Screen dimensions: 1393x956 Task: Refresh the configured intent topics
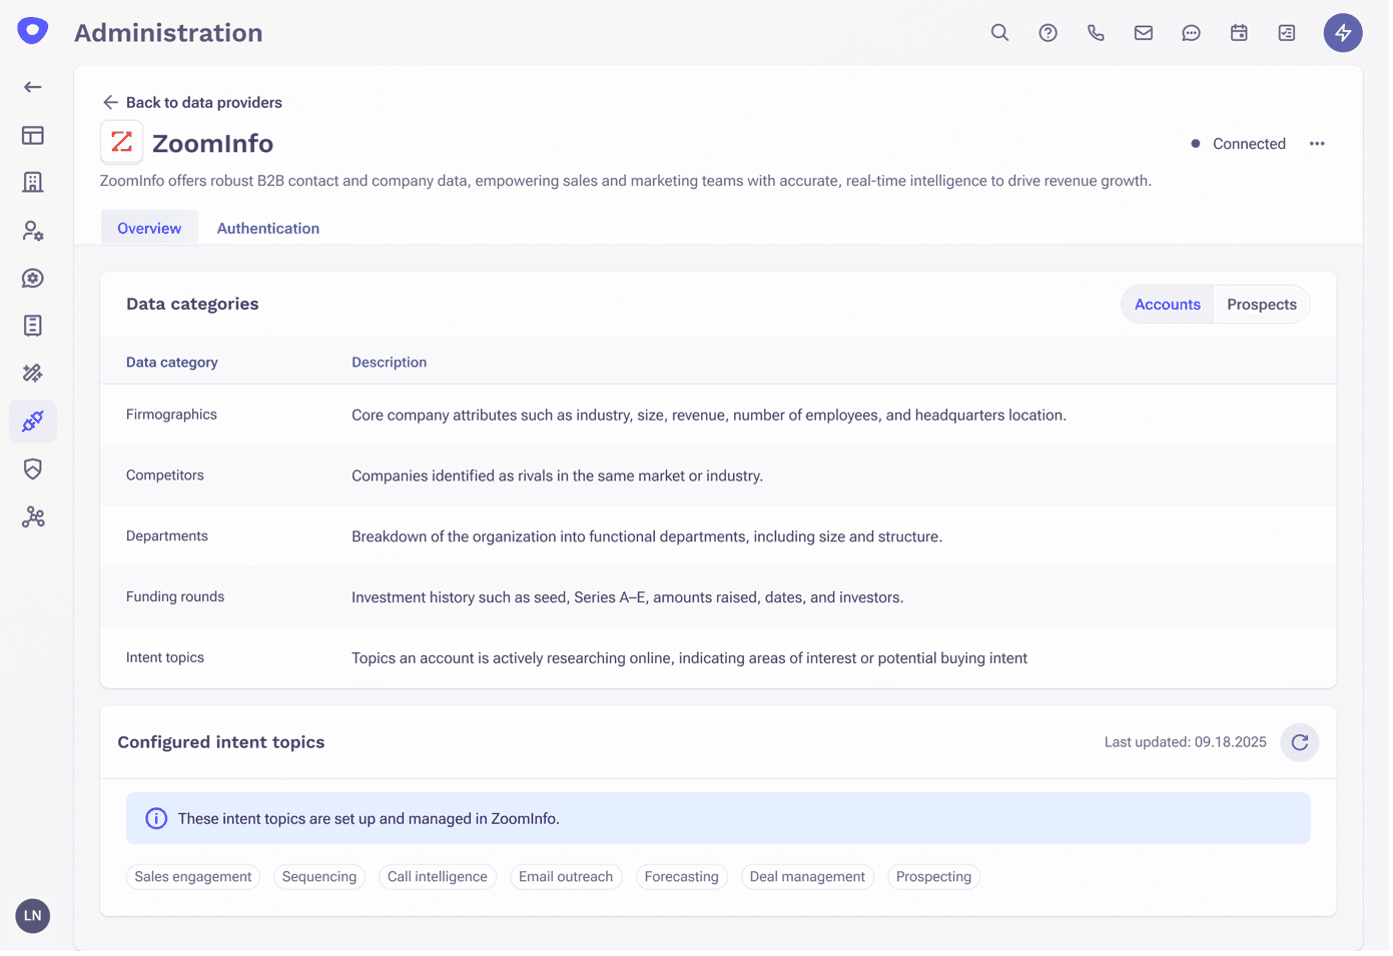pyautogui.click(x=1299, y=742)
